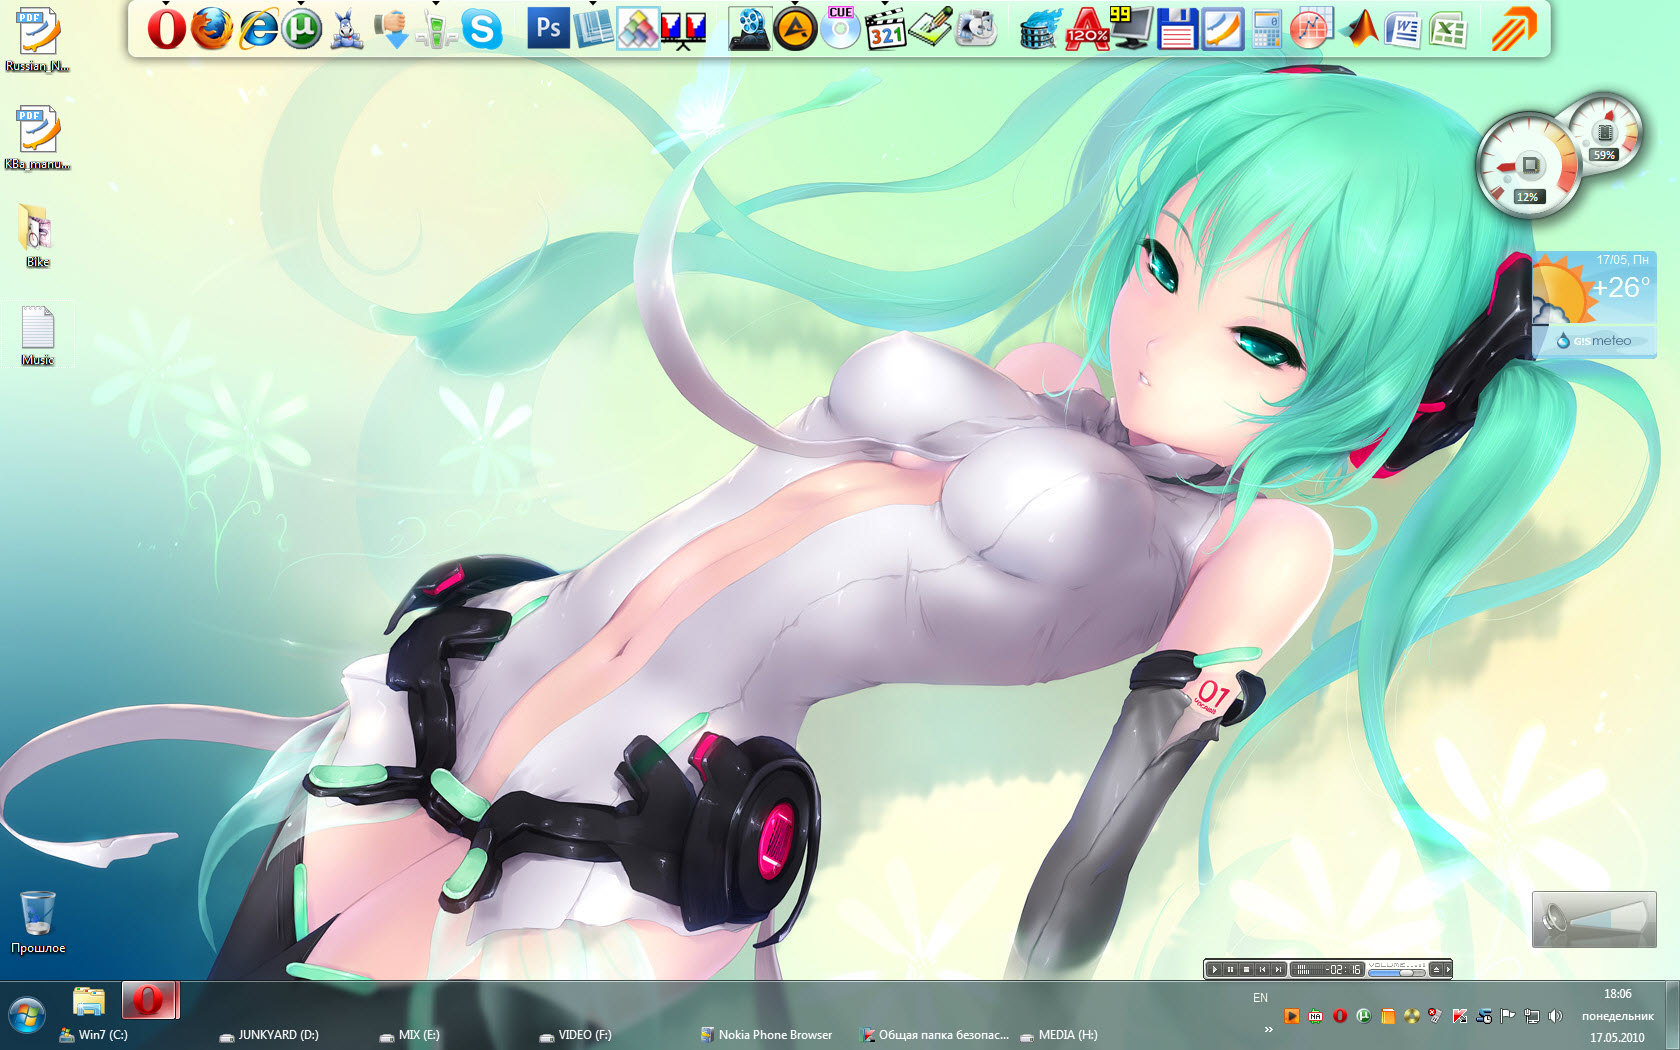
Task: Open the pinned Explorer folder on taskbar
Action: [89, 1001]
